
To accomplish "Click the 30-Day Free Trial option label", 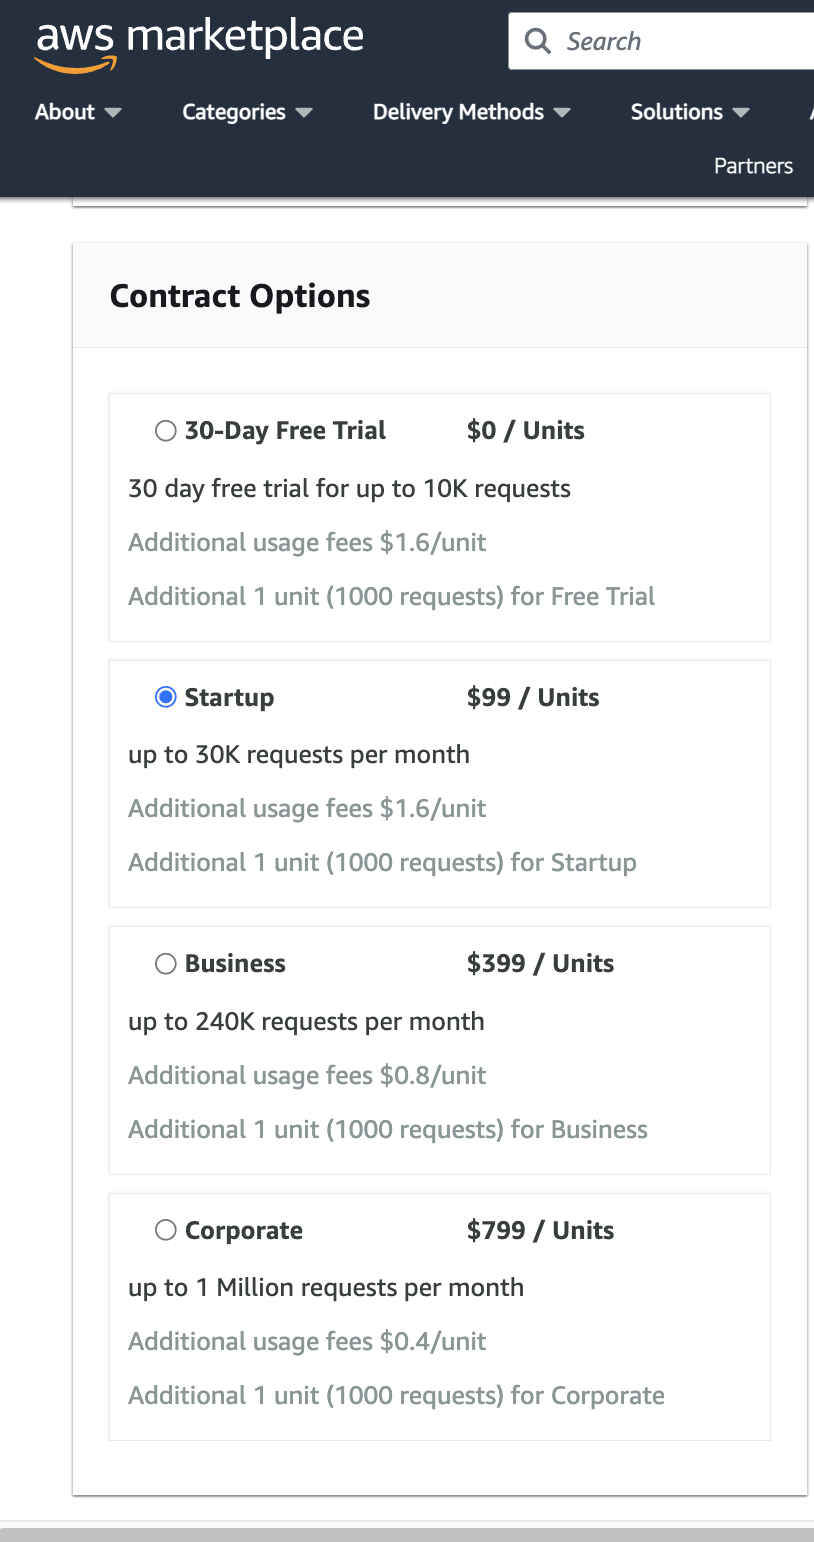I will [285, 431].
